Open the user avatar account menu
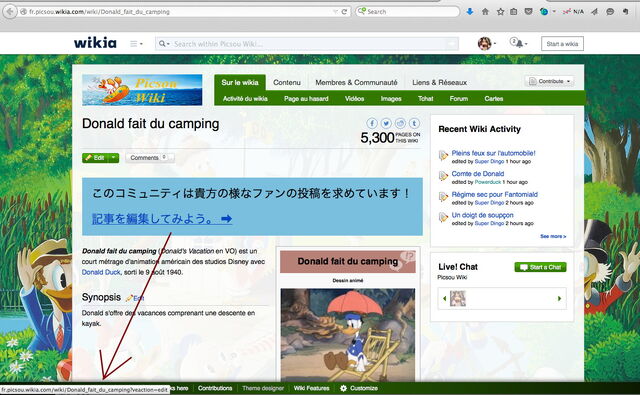 [487, 43]
